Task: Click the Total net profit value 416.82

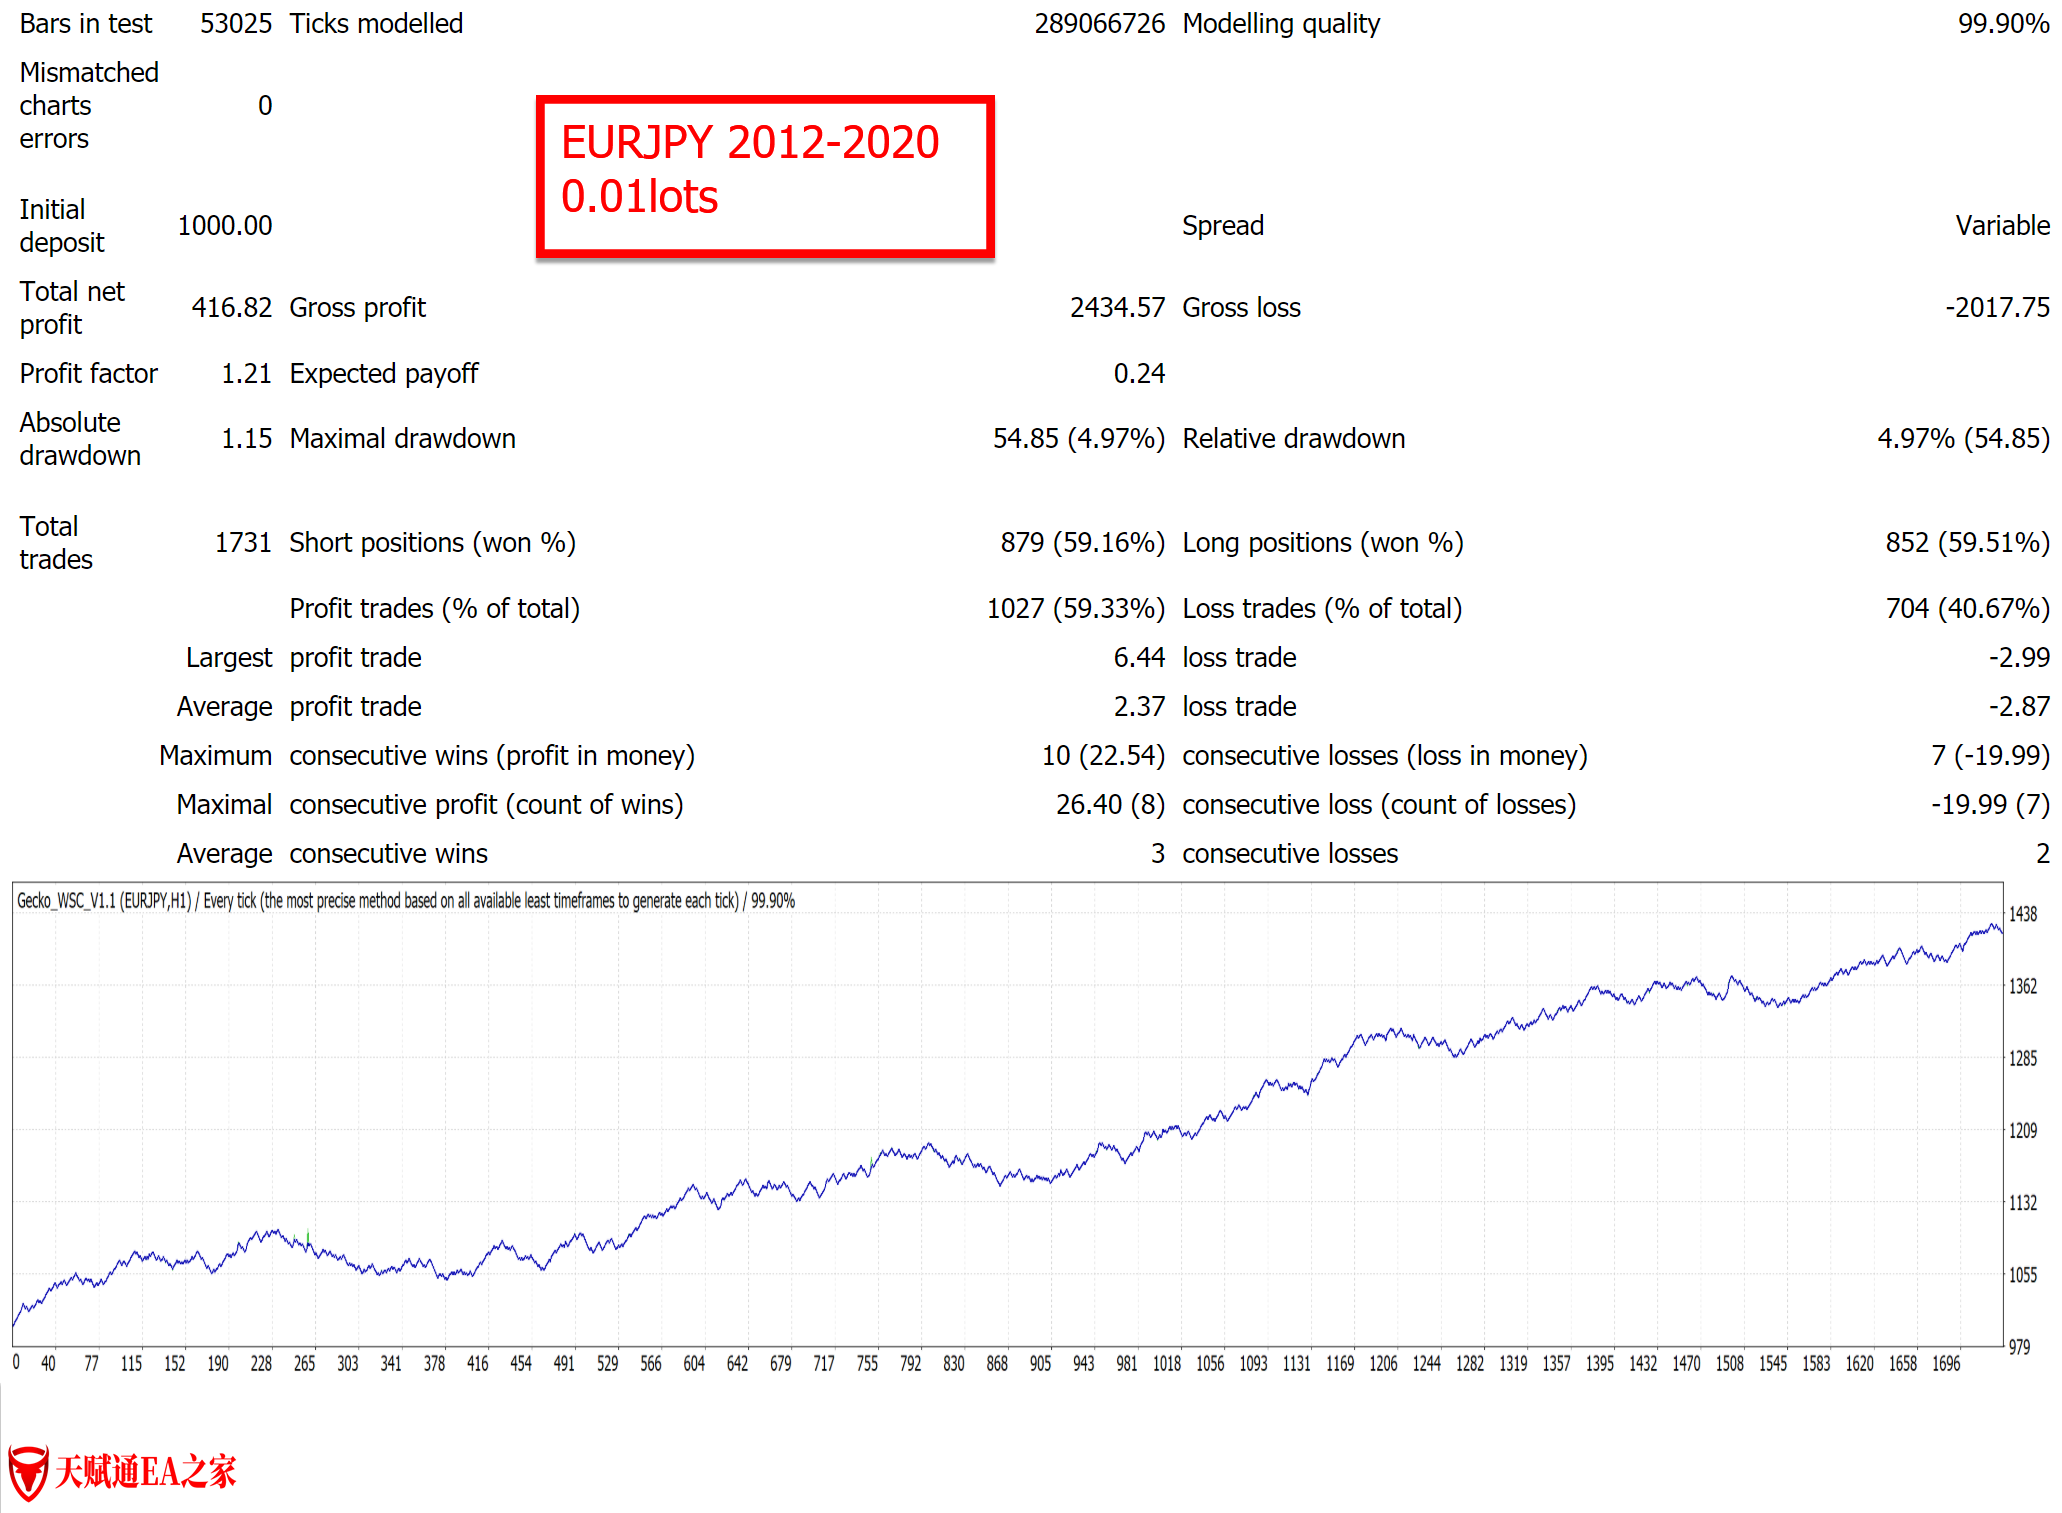Action: (231, 308)
